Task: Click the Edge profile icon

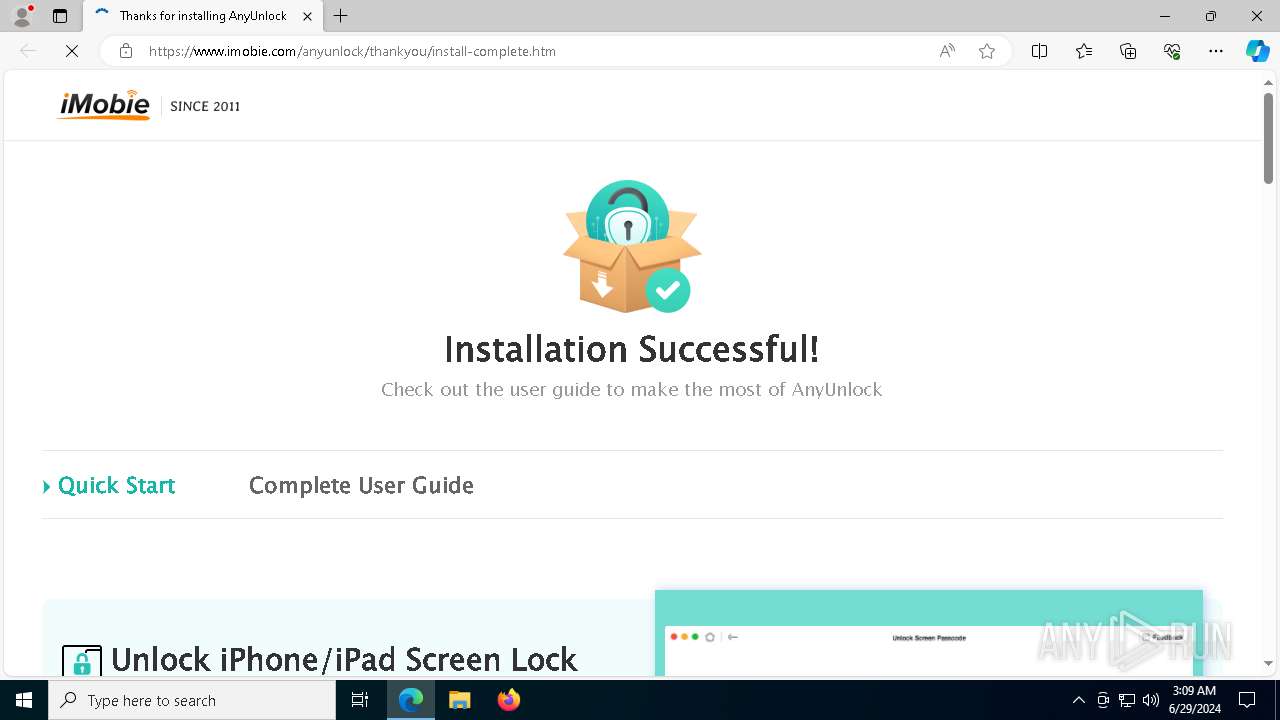Action: coord(22,16)
